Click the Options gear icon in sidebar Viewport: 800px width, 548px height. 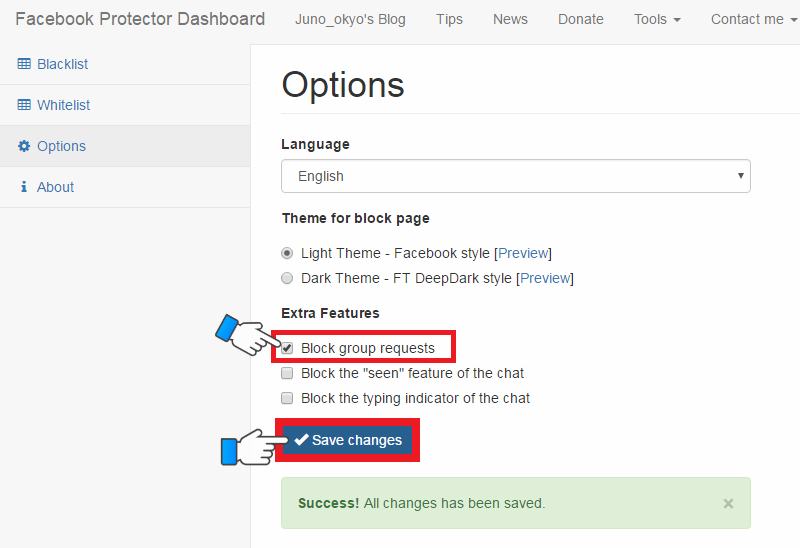24,146
